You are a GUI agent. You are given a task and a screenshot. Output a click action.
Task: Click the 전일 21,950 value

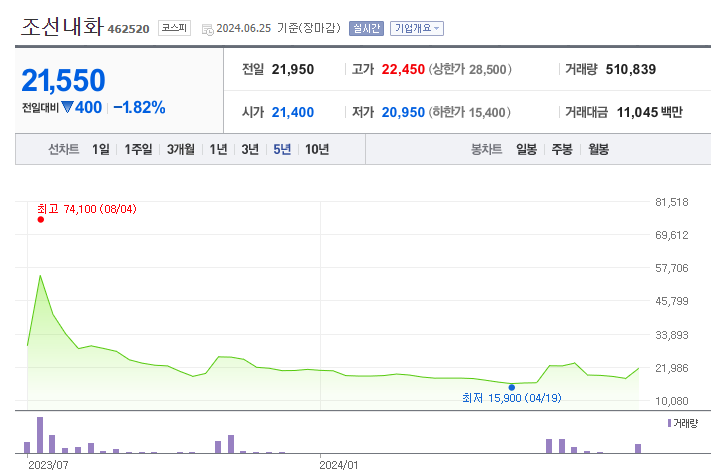click(292, 69)
